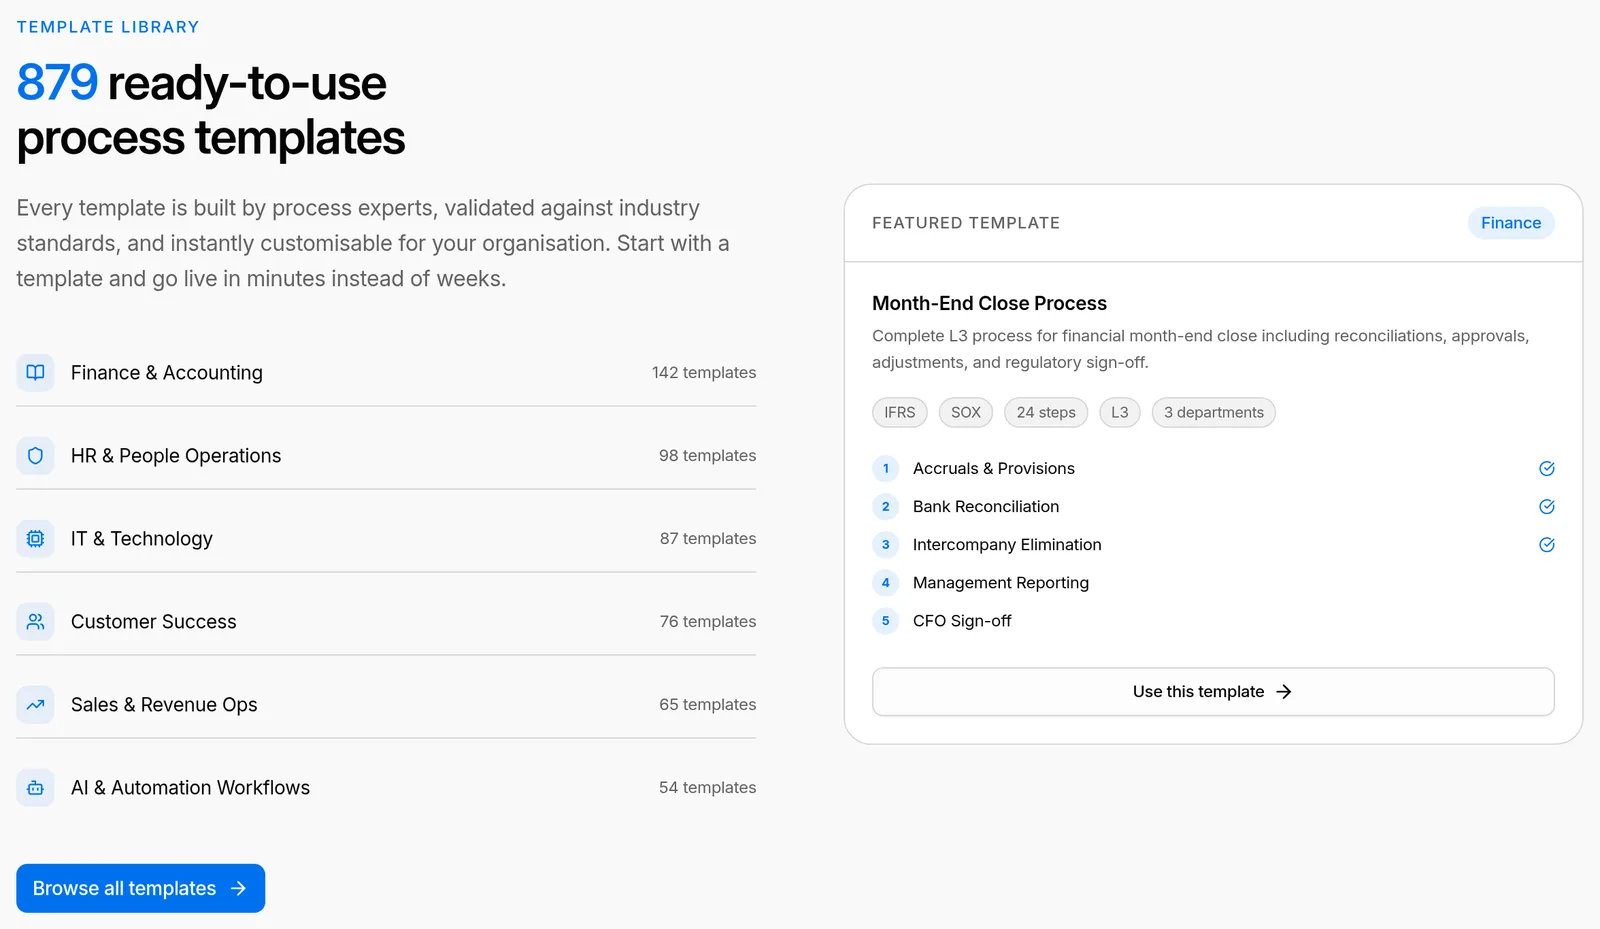Image resolution: width=1600 pixels, height=929 pixels.
Task: Click the 98 templates count
Action: point(707,455)
